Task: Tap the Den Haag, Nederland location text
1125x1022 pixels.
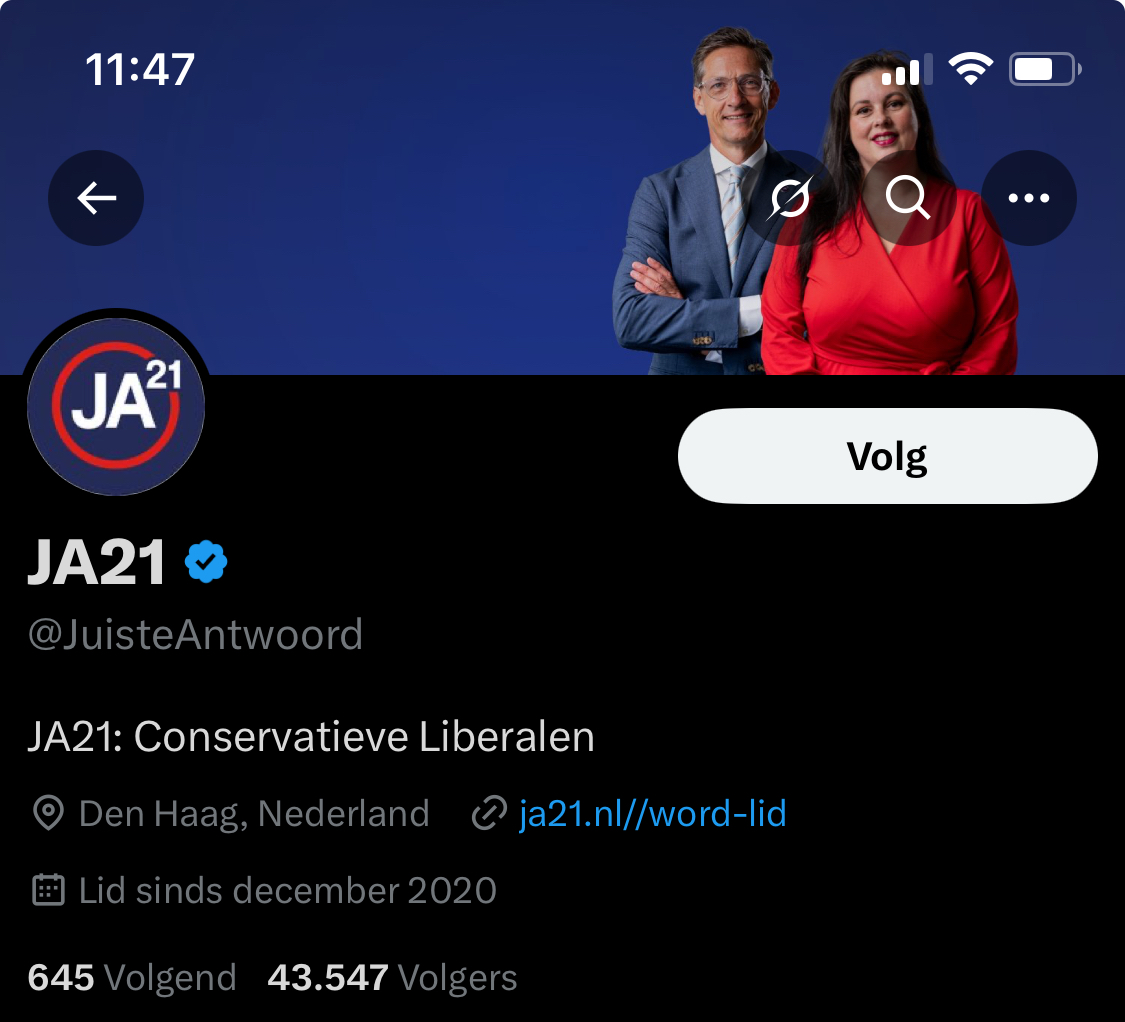Action: (254, 814)
